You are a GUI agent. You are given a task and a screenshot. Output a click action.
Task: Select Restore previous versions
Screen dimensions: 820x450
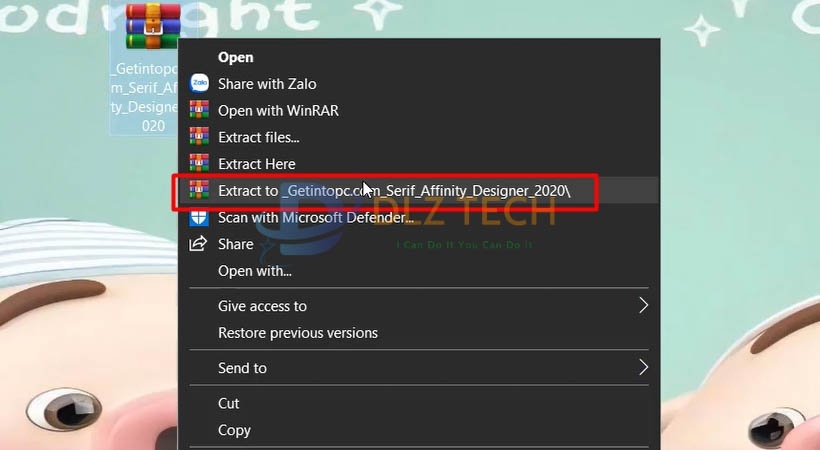point(418,333)
